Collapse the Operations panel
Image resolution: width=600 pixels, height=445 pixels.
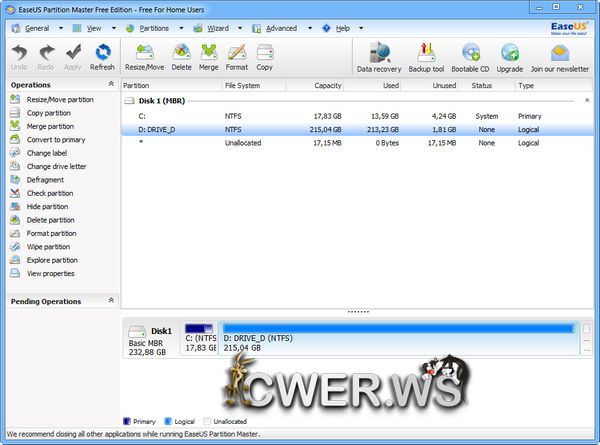111,84
